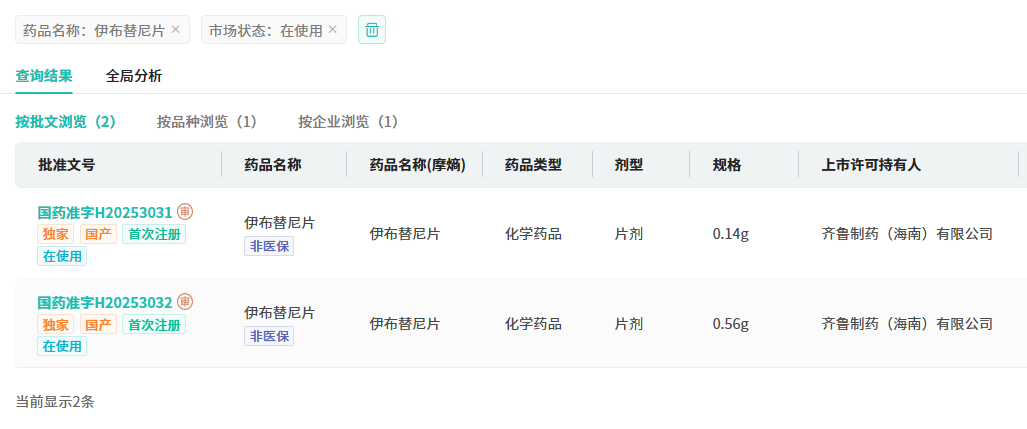The width and height of the screenshot is (1027, 429).
Task: Click the 上市许可持有人 column header
Action: tap(871, 165)
